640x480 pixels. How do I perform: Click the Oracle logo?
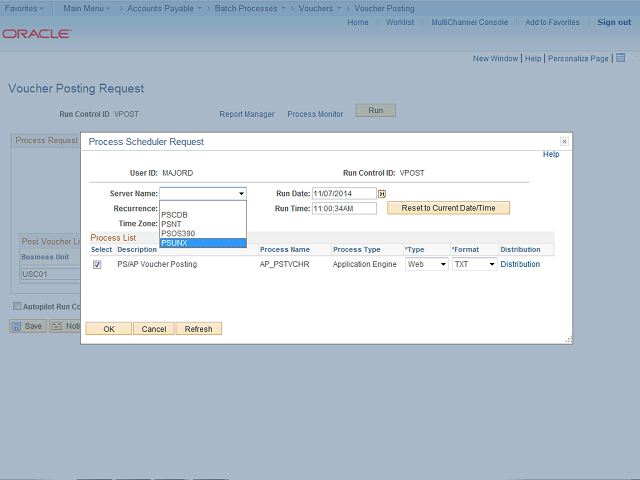pyautogui.click(x=37, y=33)
